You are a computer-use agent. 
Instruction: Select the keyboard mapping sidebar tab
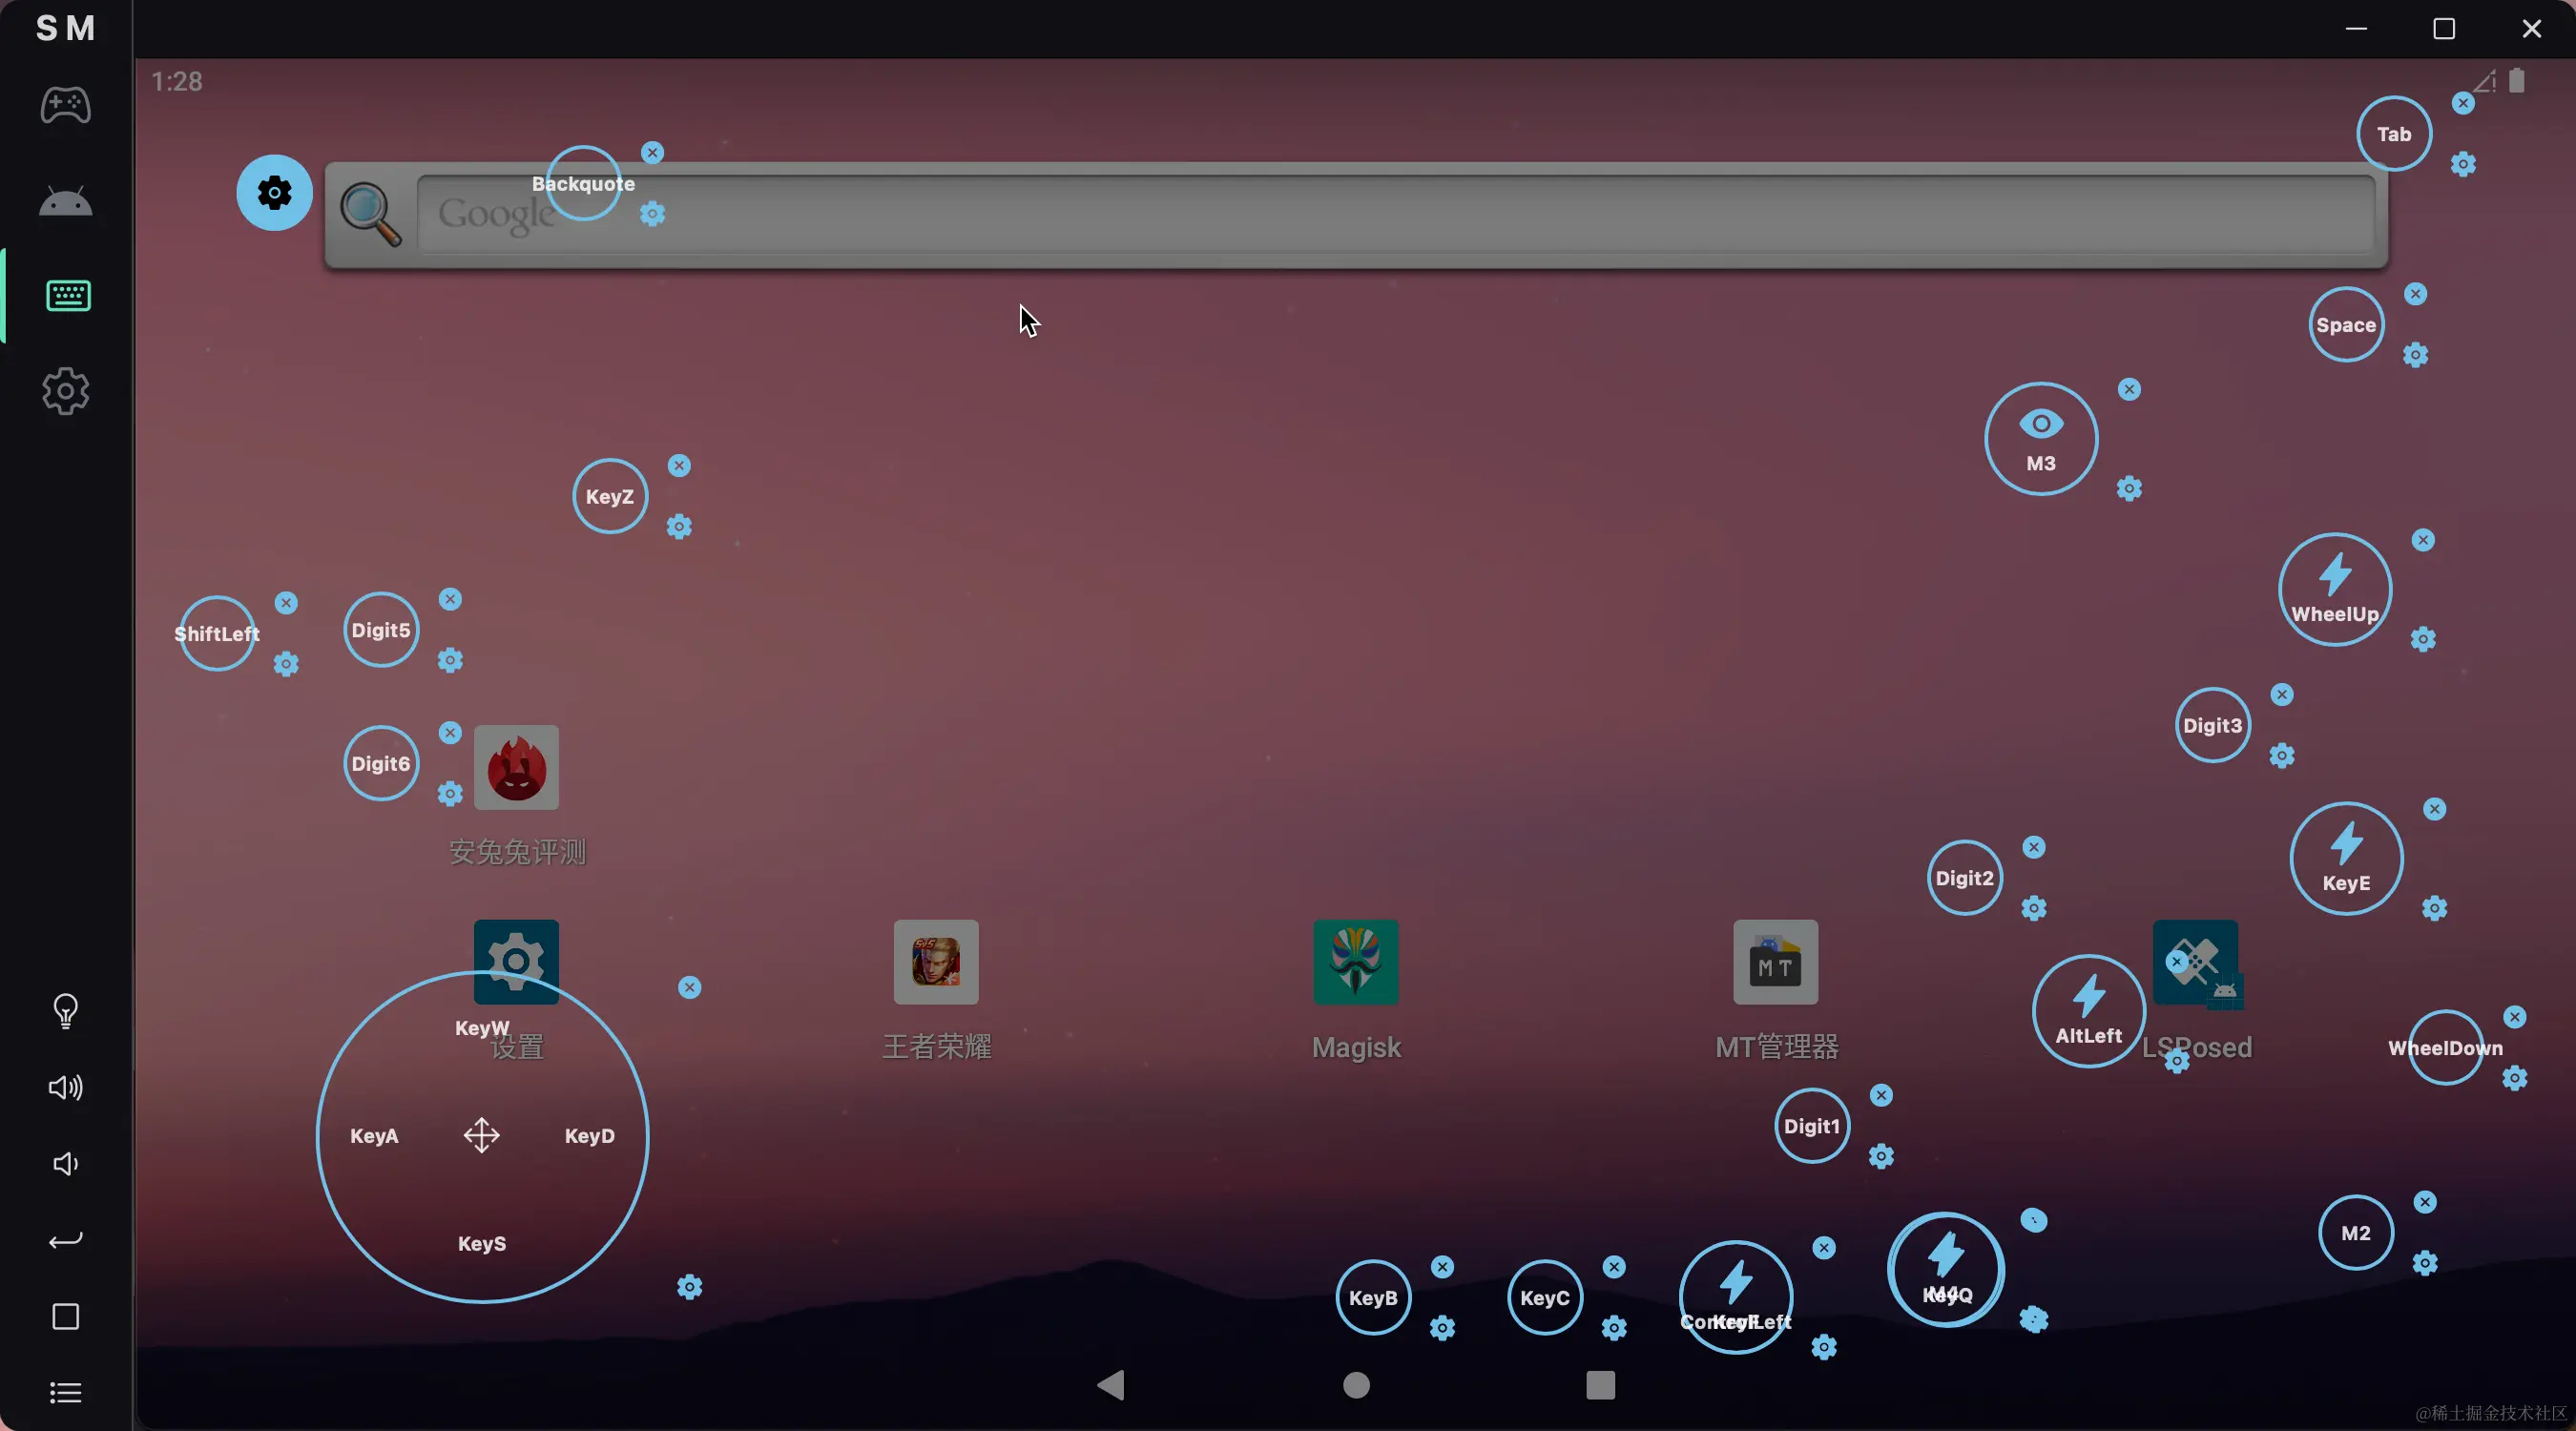point(68,296)
